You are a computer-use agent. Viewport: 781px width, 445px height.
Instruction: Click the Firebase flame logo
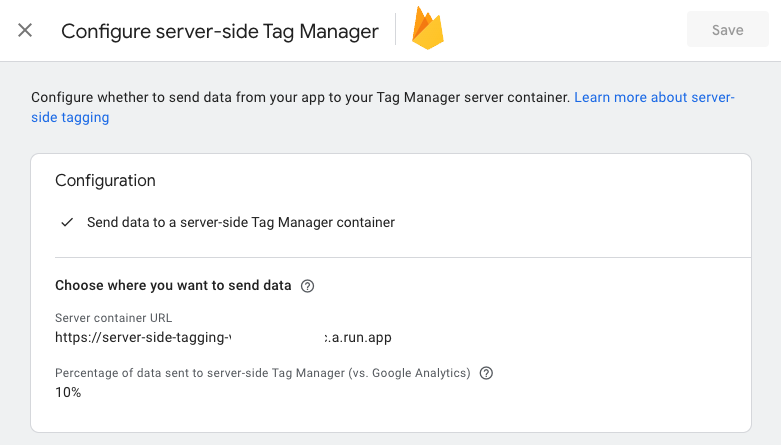coord(427,28)
